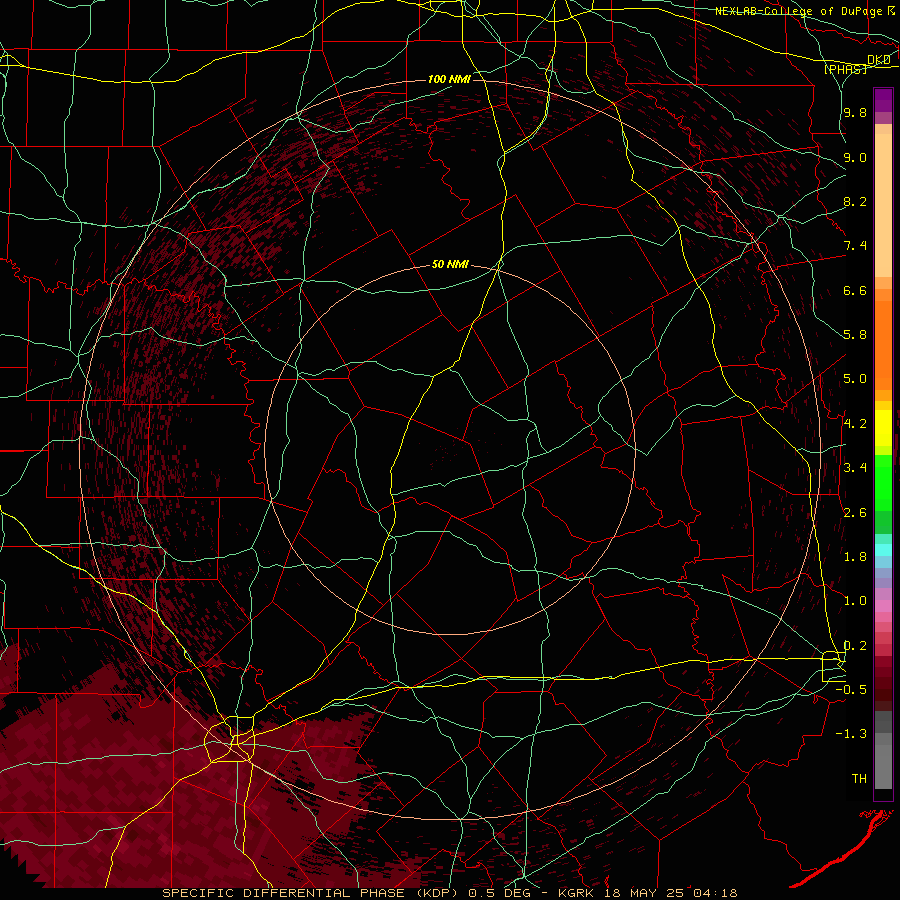
Task: Click the cyan segment of the color bar
Action: click(883, 550)
